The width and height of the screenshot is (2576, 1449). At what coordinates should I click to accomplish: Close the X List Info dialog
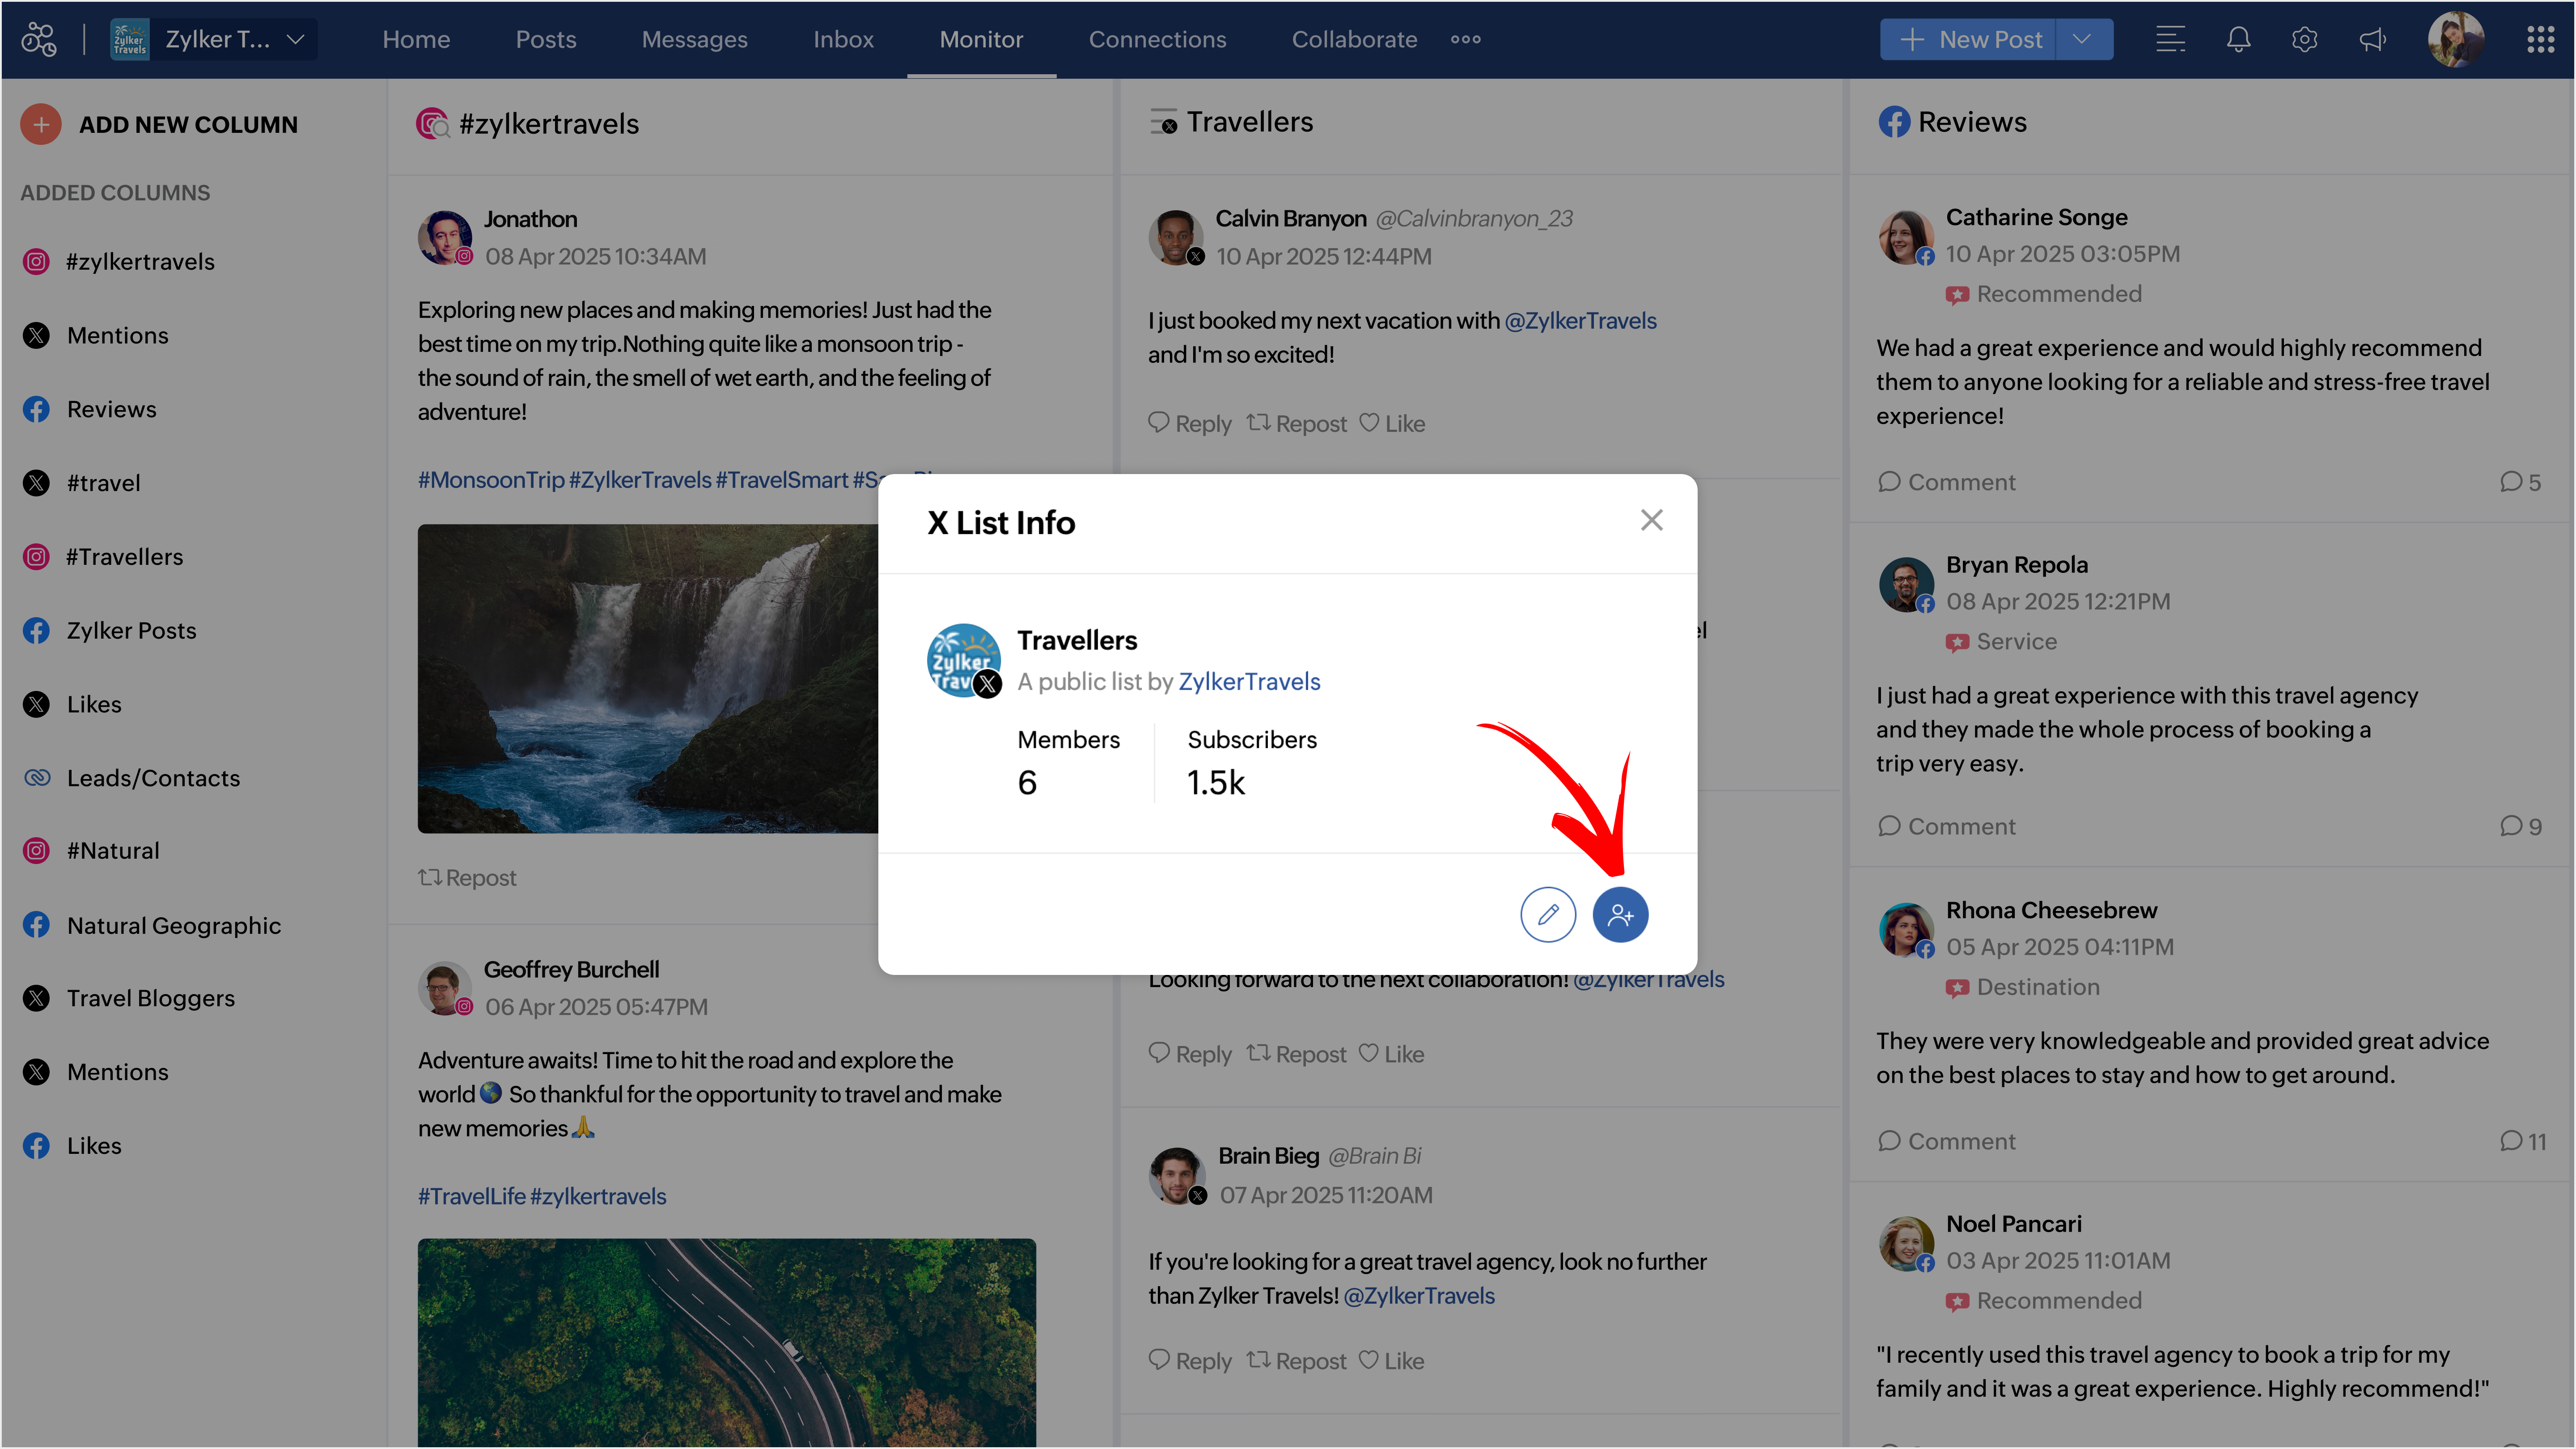pos(1651,520)
